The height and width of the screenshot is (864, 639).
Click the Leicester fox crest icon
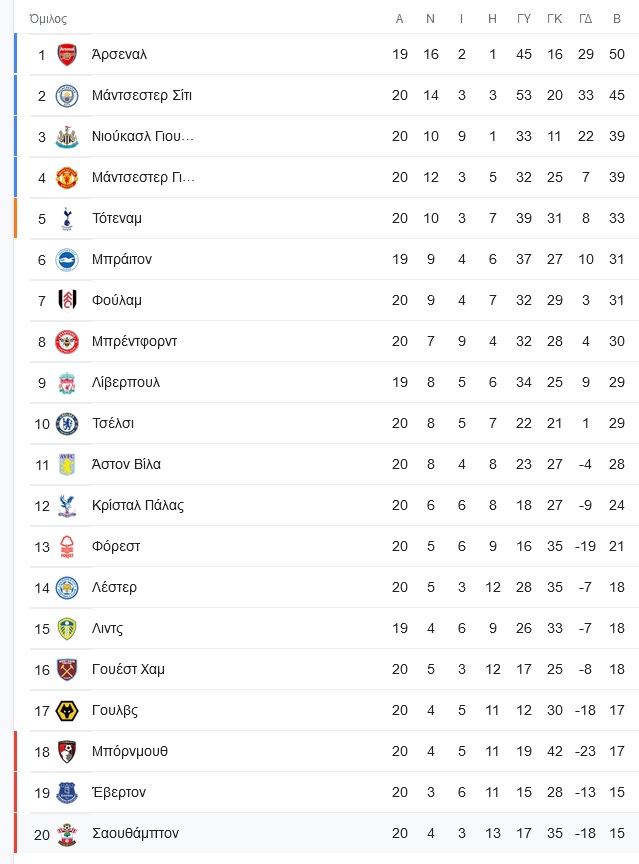[67, 587]
